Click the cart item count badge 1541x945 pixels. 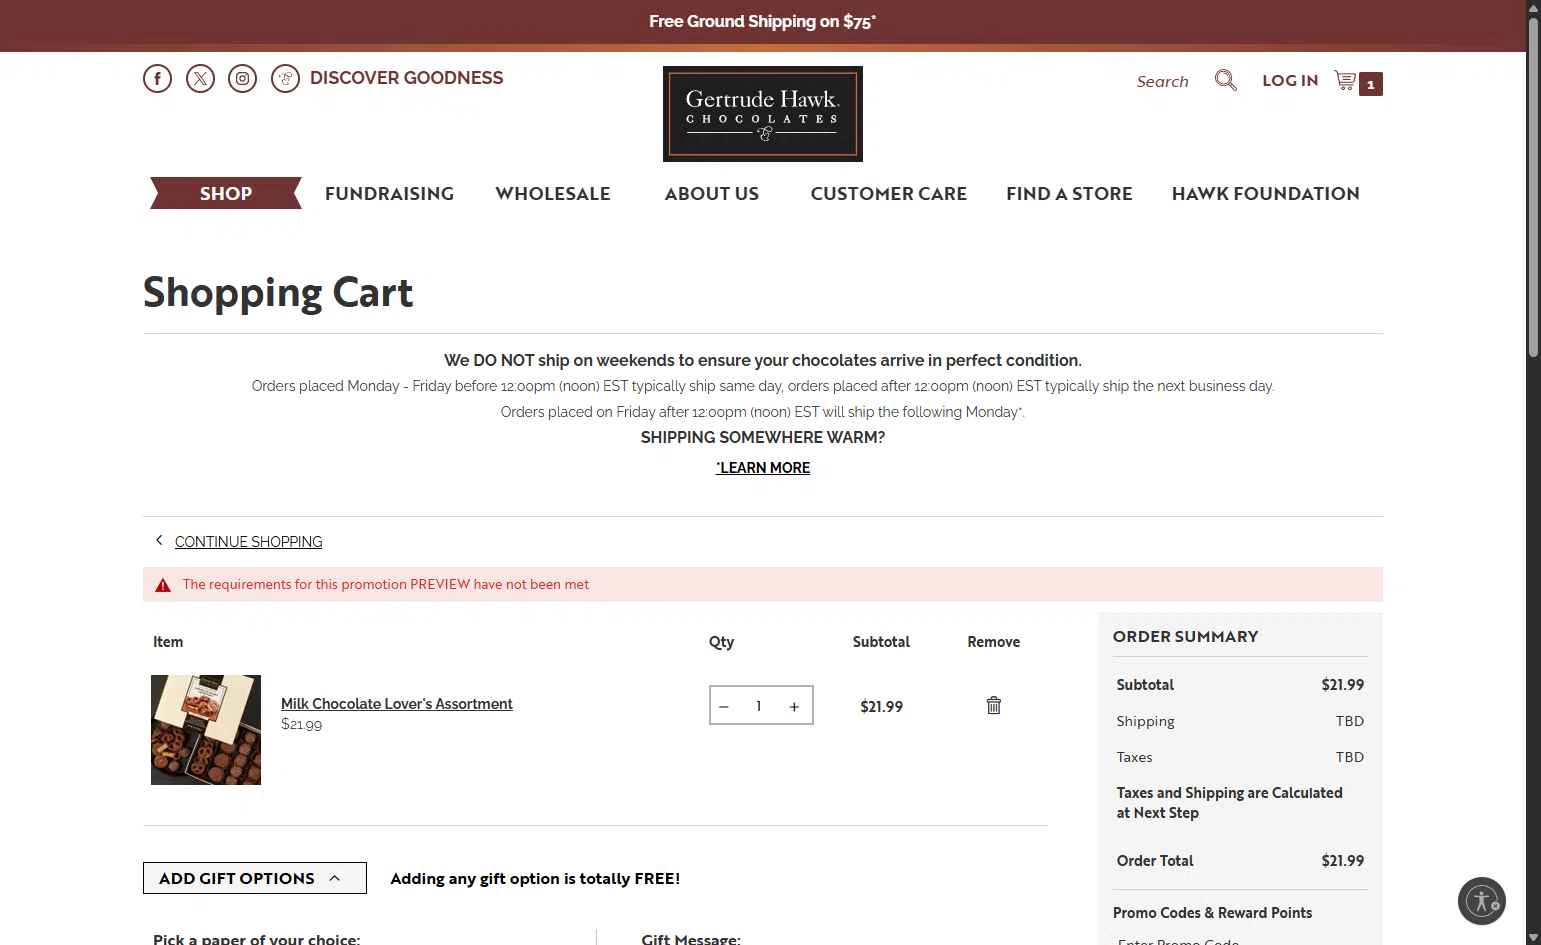tap(1371, 84)
